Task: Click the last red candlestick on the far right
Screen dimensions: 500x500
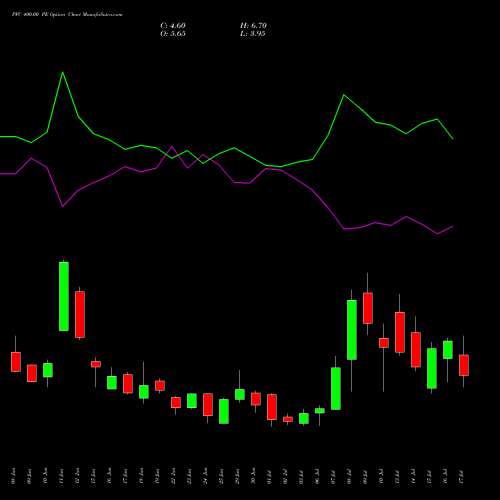Action: click(464, 365)
